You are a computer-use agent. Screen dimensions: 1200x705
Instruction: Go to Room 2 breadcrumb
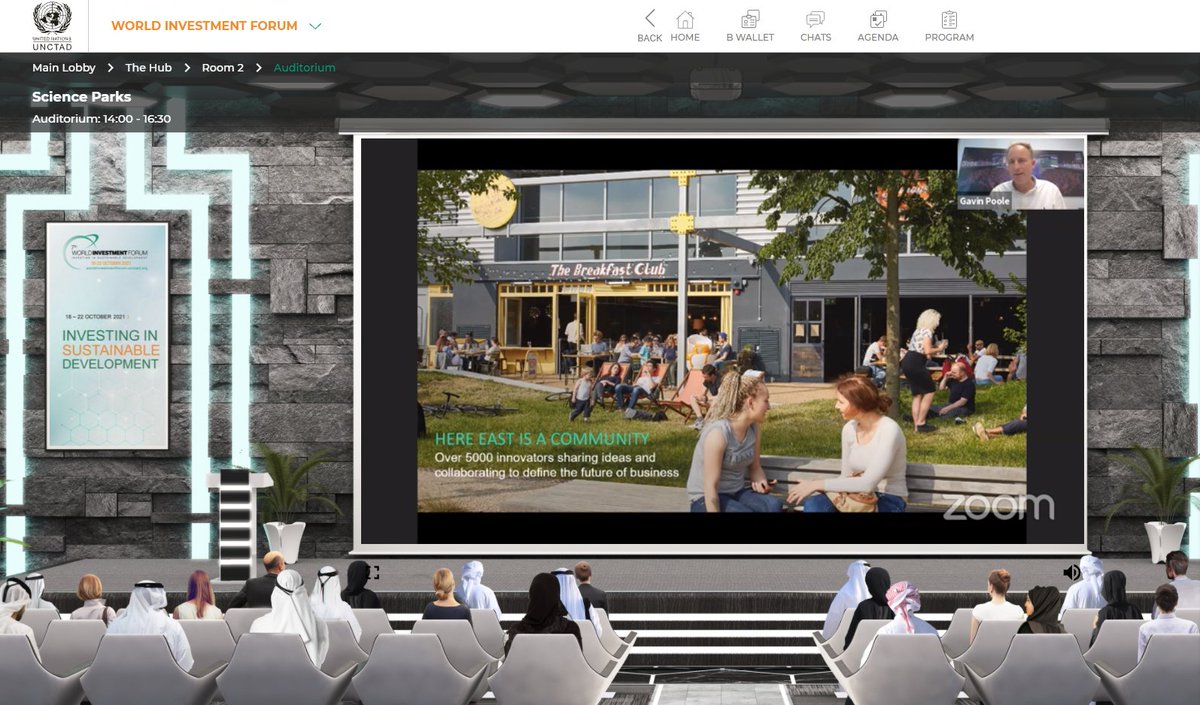[222, 68]
